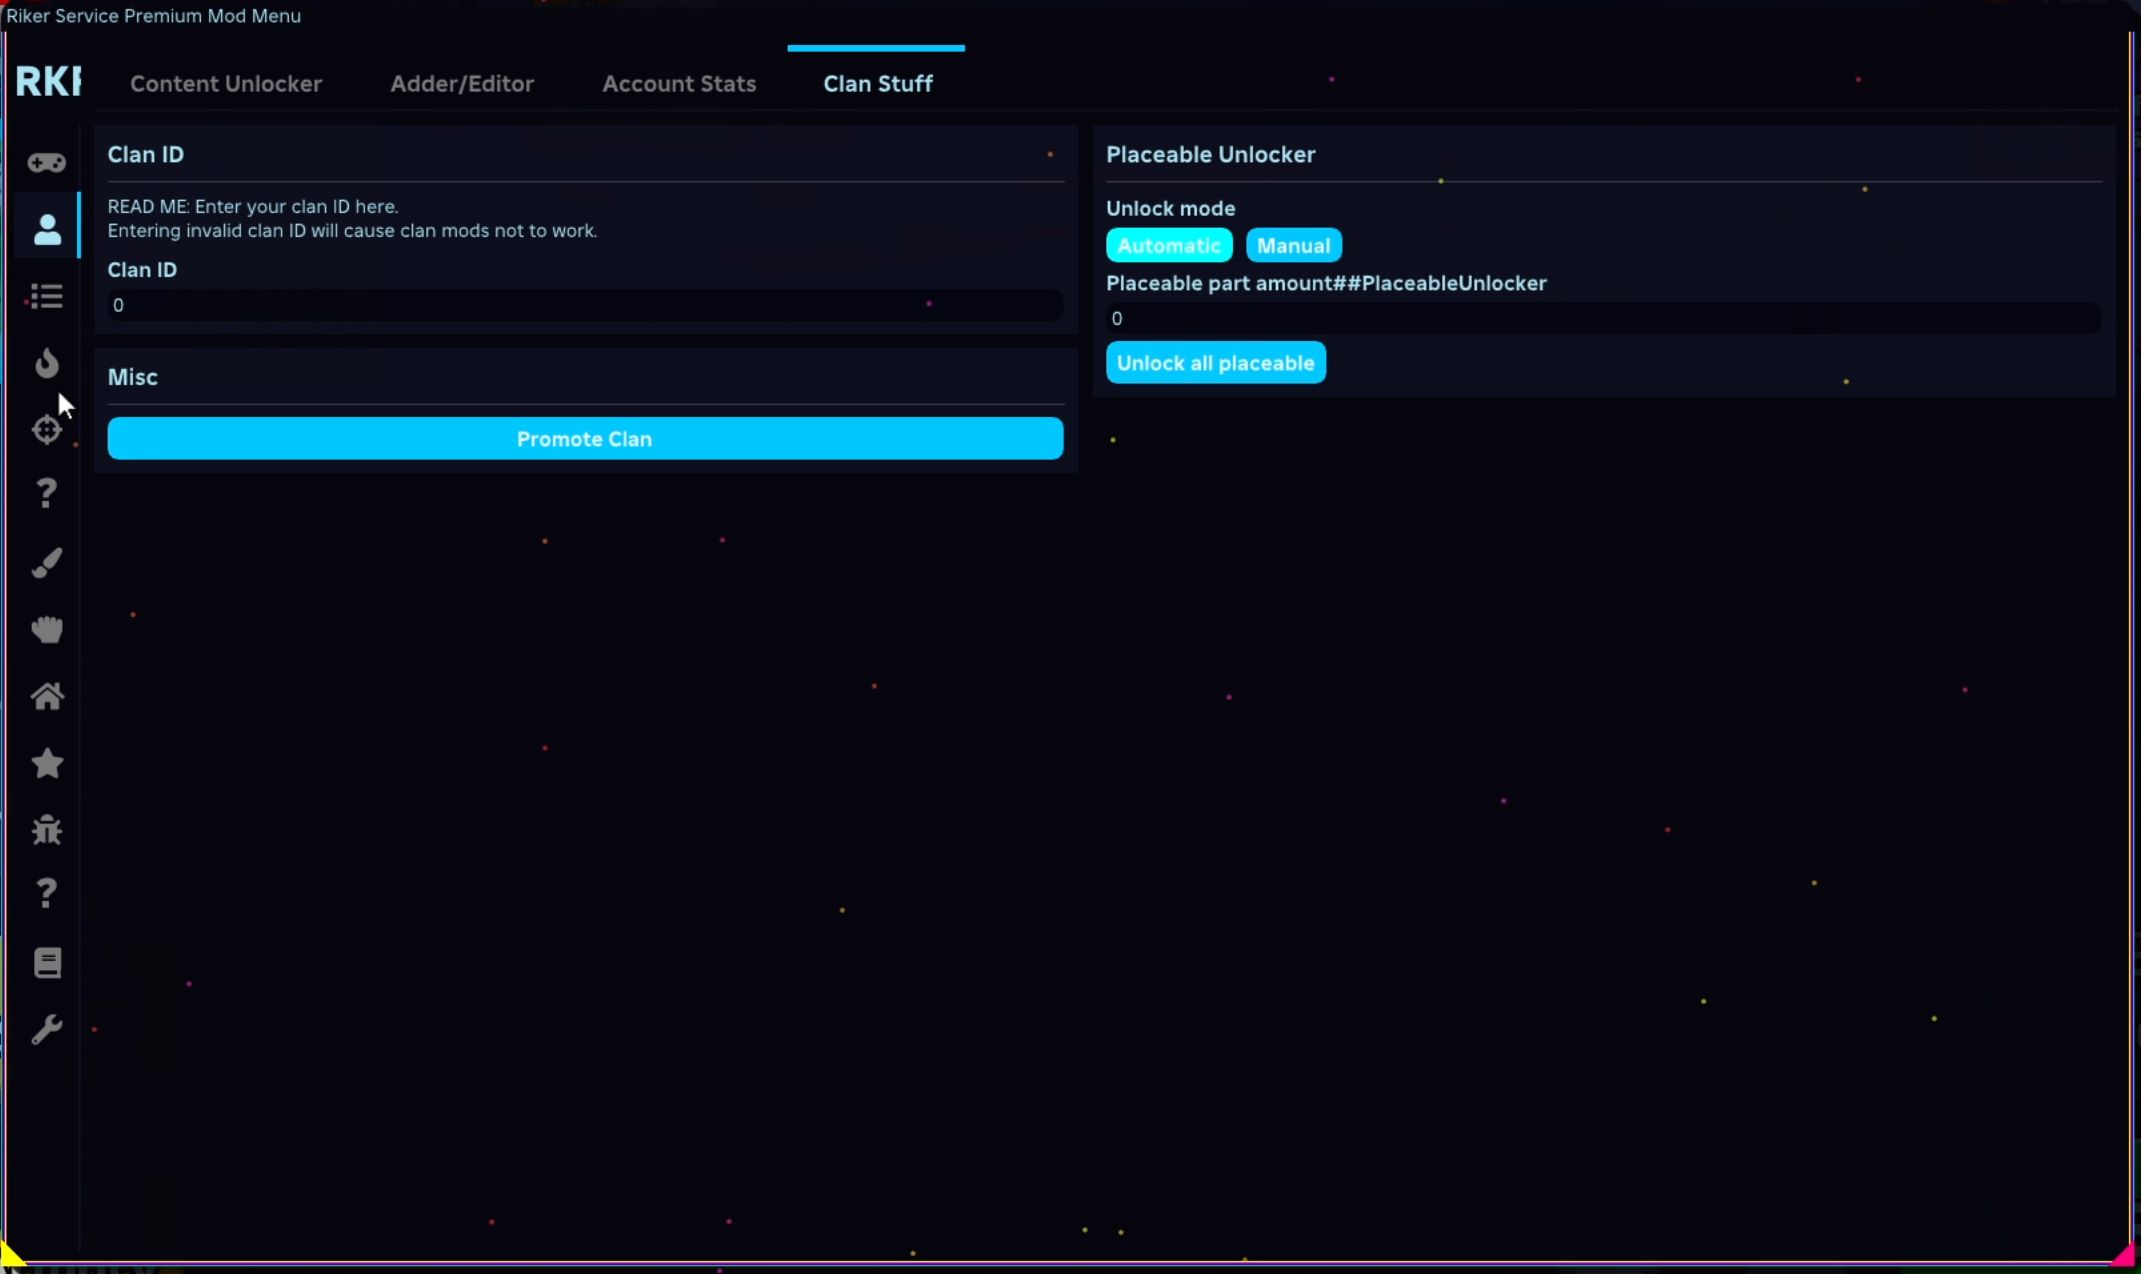Select the paintbrush sidebar icon
Image resolution: width=2141 pixels, height=1274 pixels.
pos(47,562)
